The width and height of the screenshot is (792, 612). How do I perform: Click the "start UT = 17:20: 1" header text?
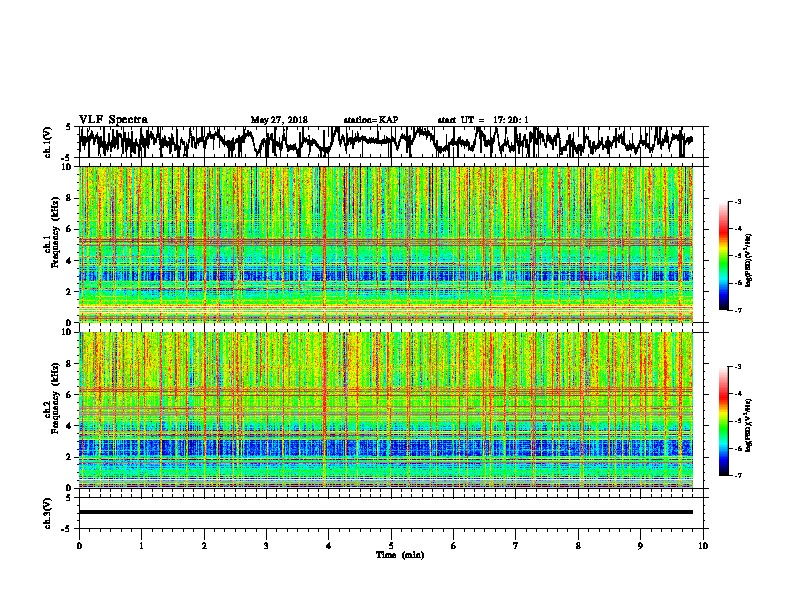483,120
